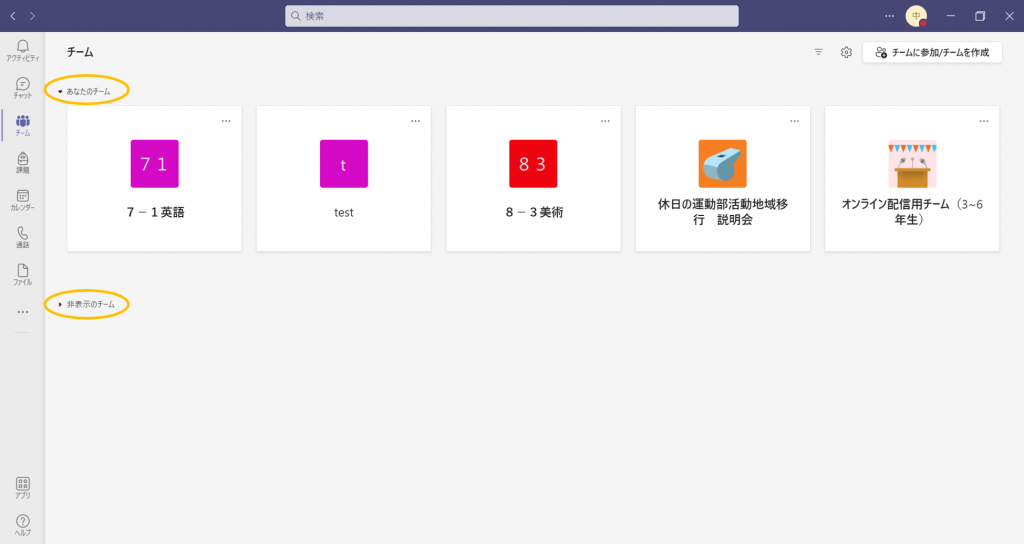Open Help (ヘルプ) in the sidebar

coord(22,524)
